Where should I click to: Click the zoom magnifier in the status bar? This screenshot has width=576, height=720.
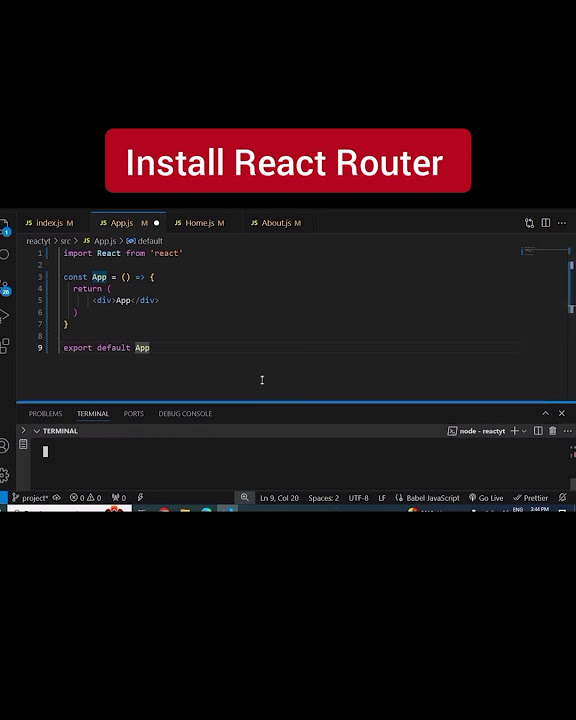click(x=244, y=497)
